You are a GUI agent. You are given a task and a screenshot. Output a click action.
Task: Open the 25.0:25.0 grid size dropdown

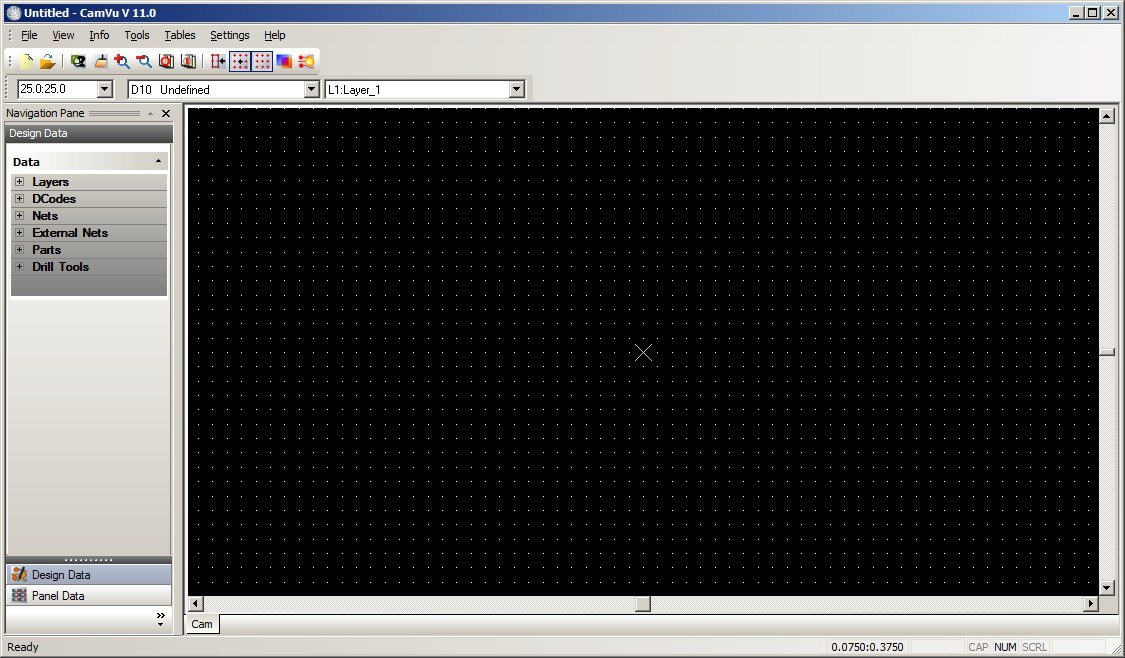105,89
